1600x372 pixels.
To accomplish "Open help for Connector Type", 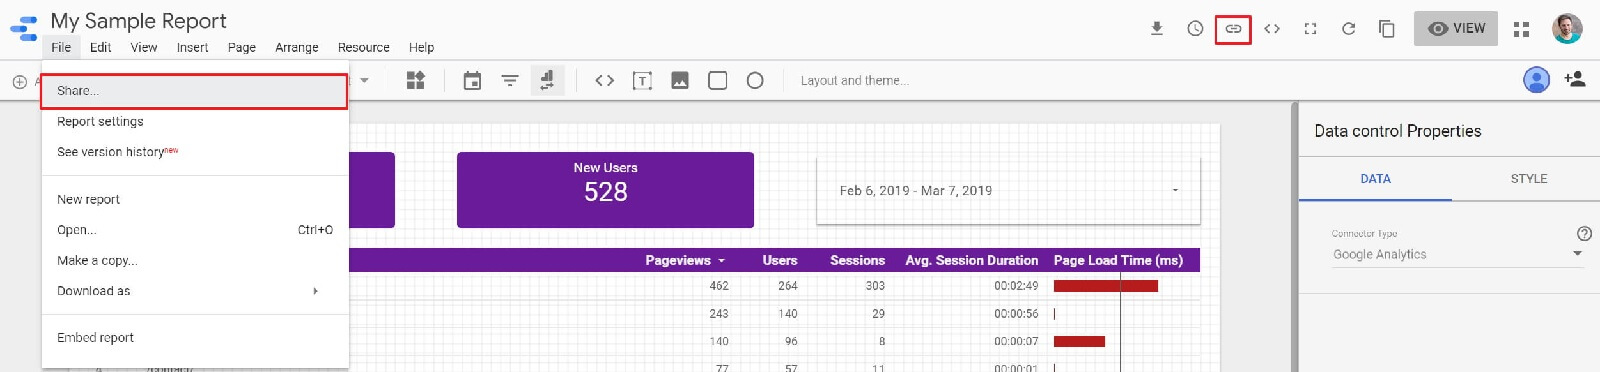I will tap(1584, 233).
